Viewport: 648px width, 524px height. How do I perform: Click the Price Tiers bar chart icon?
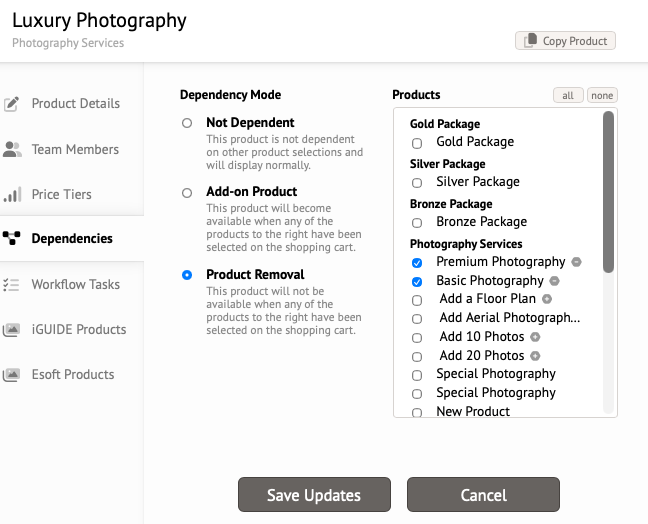pos(12,194)
